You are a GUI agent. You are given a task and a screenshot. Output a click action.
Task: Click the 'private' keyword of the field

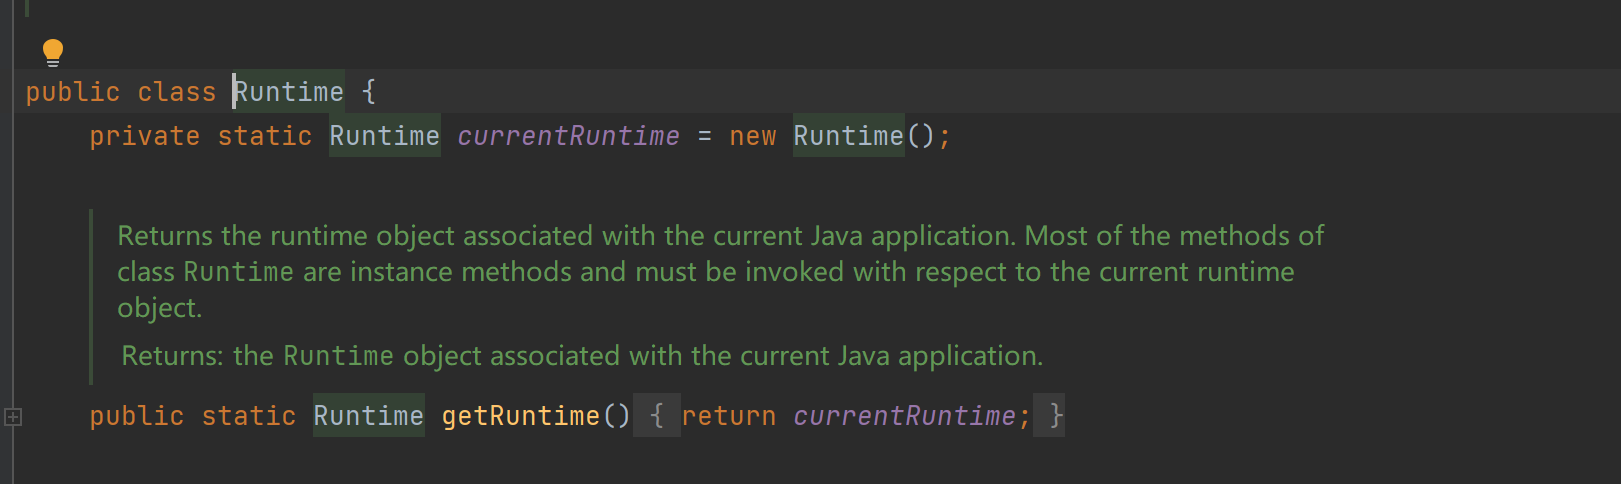(145, 136)
